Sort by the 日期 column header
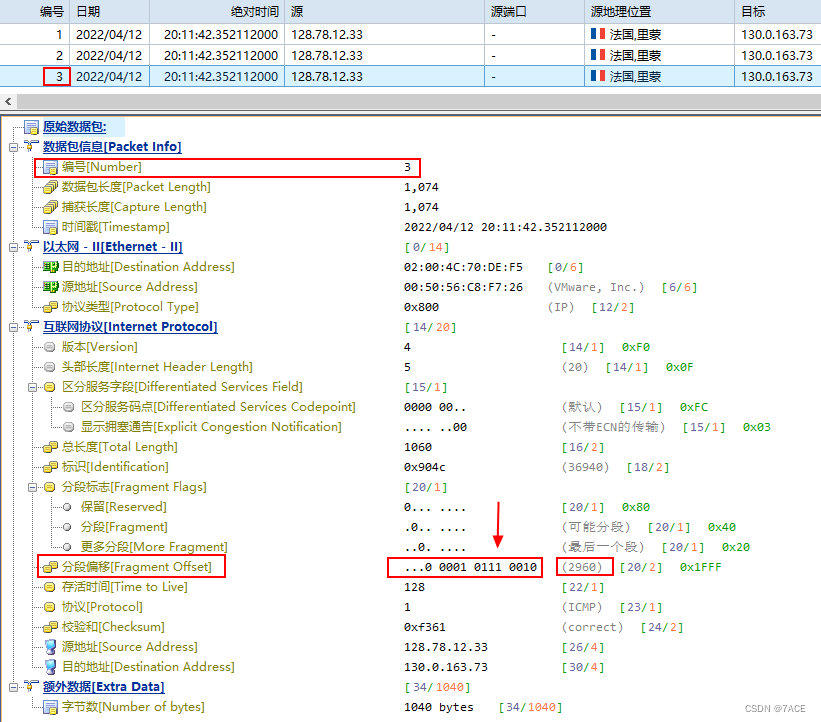This screenshot has width=821, height=722. [109, 12]
